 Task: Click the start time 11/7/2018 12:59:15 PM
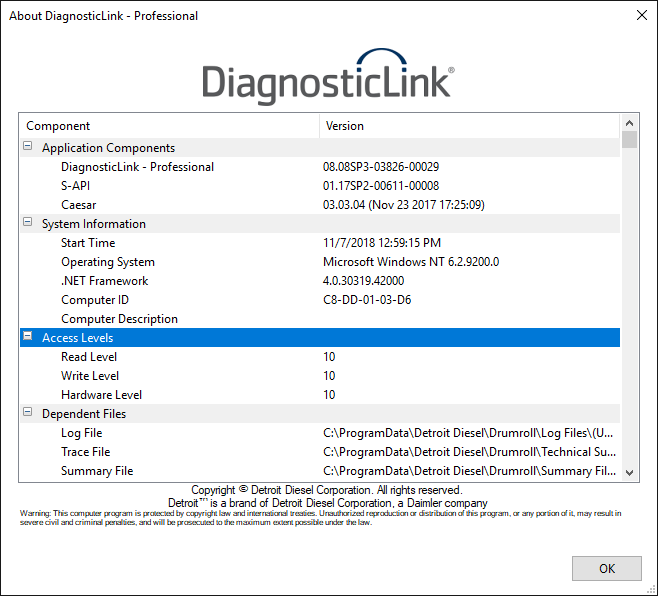(381, 243)
